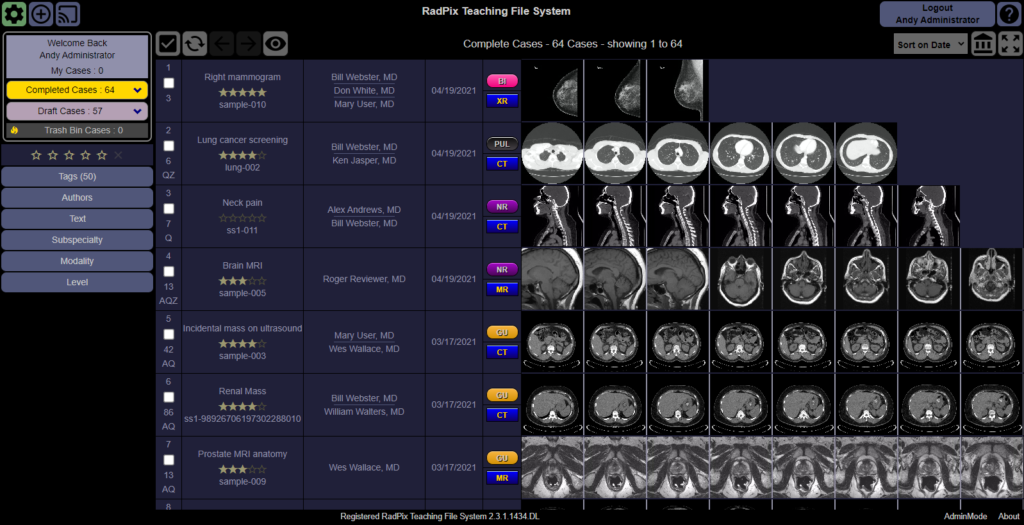Open first Neck pain sagittal CT thumbnail
1024x525 pixels.
(552, 216)
